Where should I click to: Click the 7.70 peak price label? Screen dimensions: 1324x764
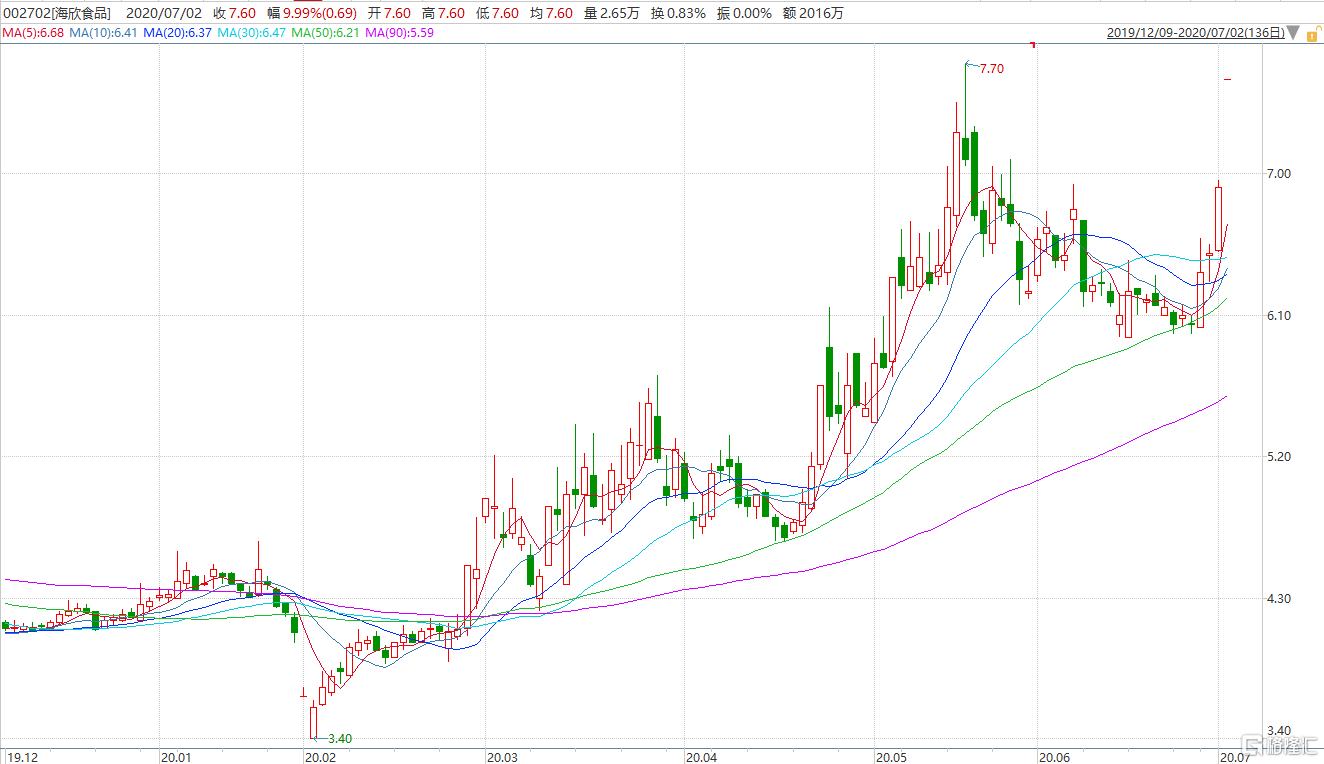click(x=991, y=69)
